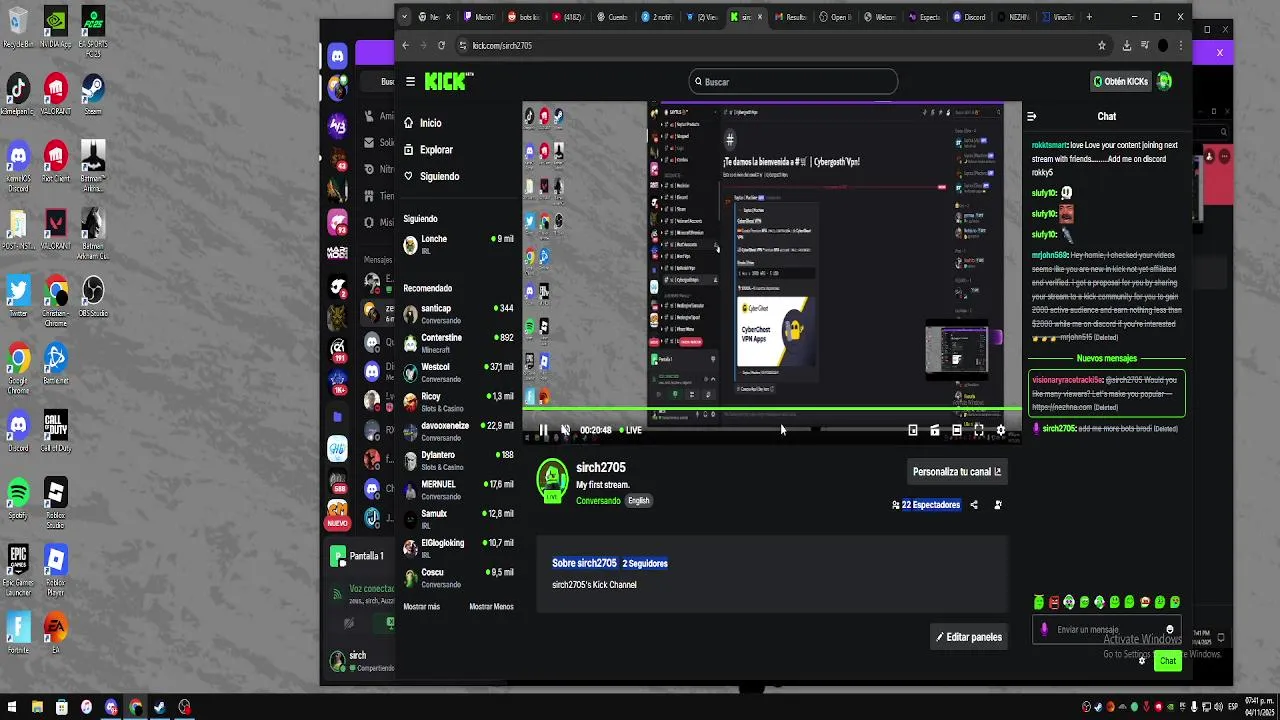Click Conversando category link
This screenshot has height=720, width=1280.
[598, 501]
